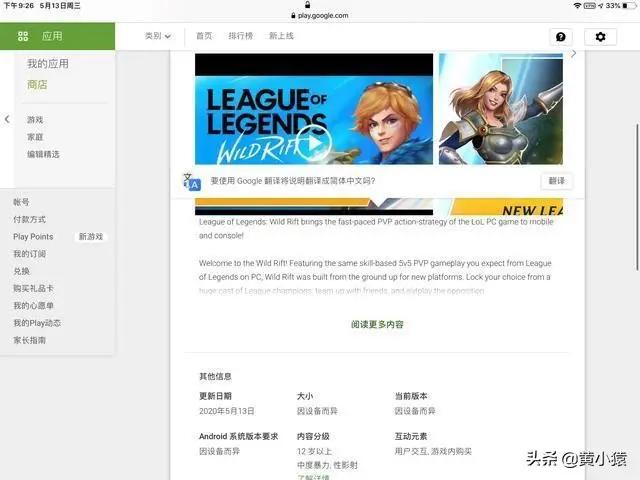Open the Lux character screenshot thumbnail

(501, 109)
